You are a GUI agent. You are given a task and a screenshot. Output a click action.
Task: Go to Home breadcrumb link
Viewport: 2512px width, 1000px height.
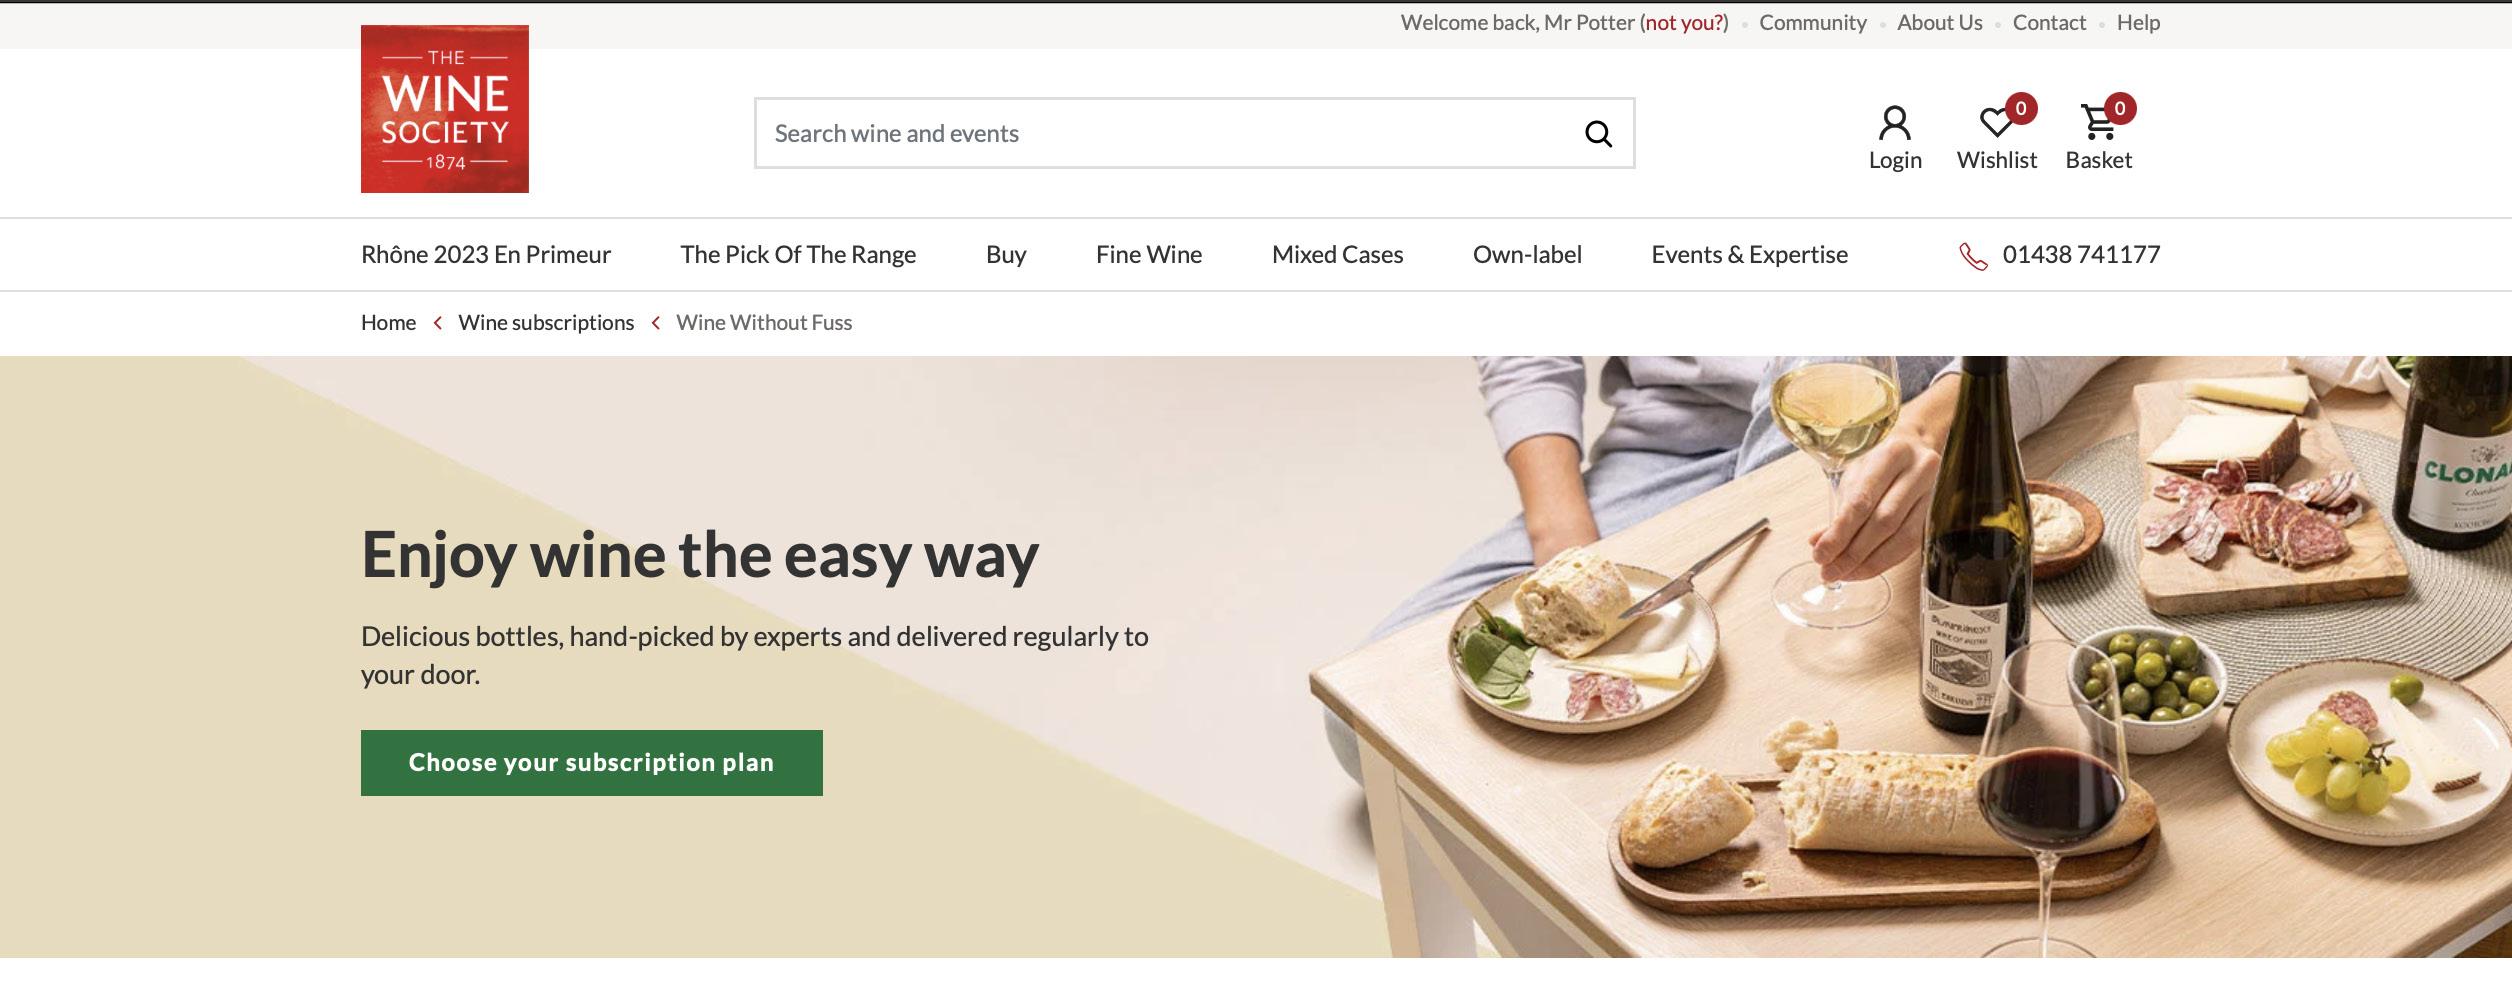[388, 322]
